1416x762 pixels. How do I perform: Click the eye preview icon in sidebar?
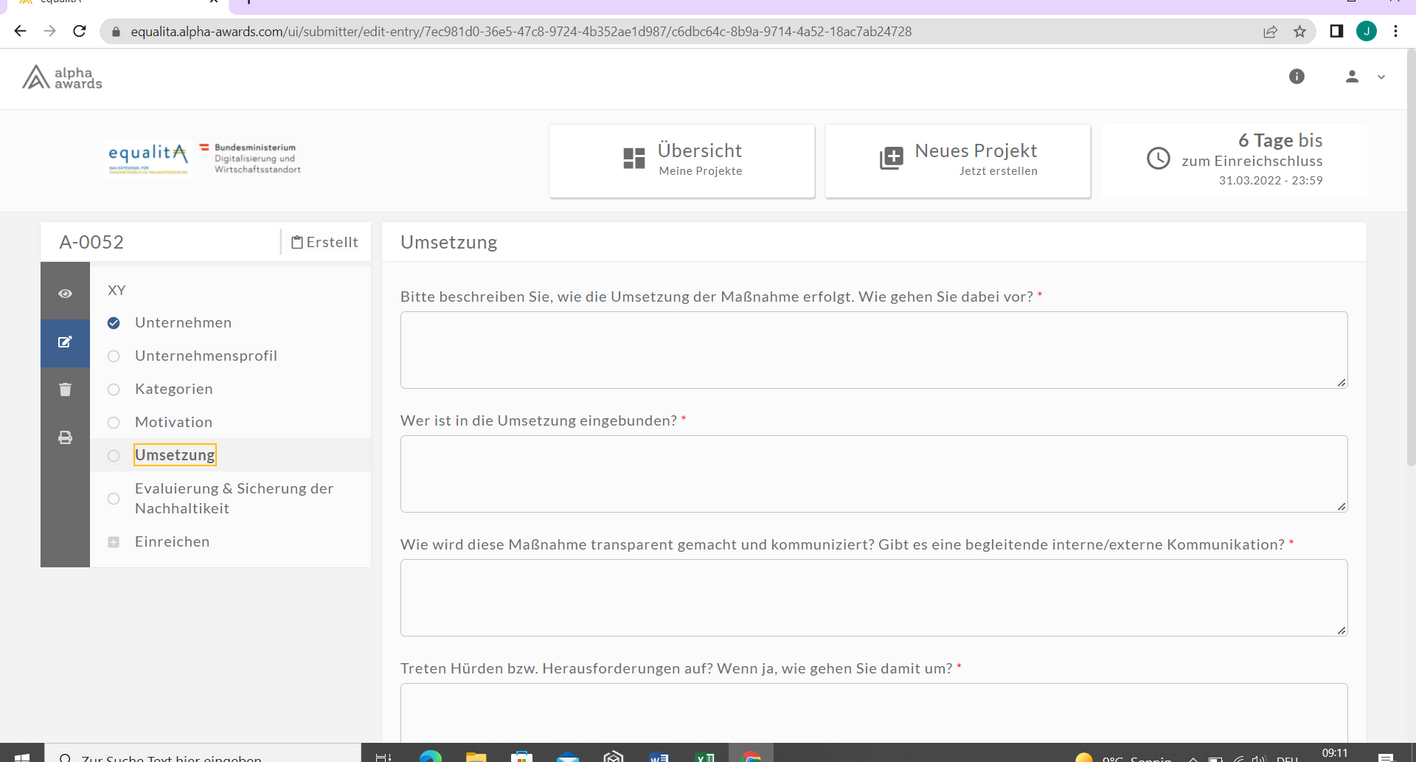tap(65, 293)
